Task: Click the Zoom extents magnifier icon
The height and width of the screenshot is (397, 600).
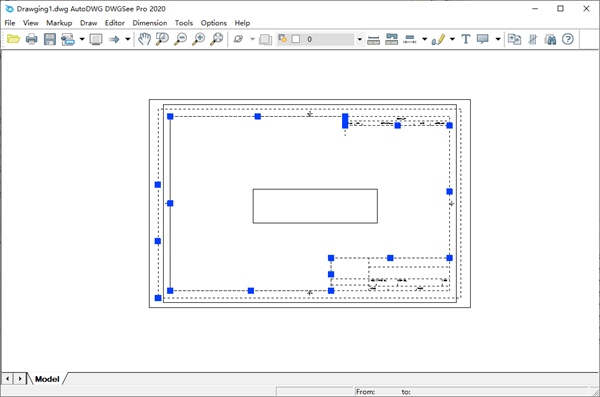Action: pos(217,39)
